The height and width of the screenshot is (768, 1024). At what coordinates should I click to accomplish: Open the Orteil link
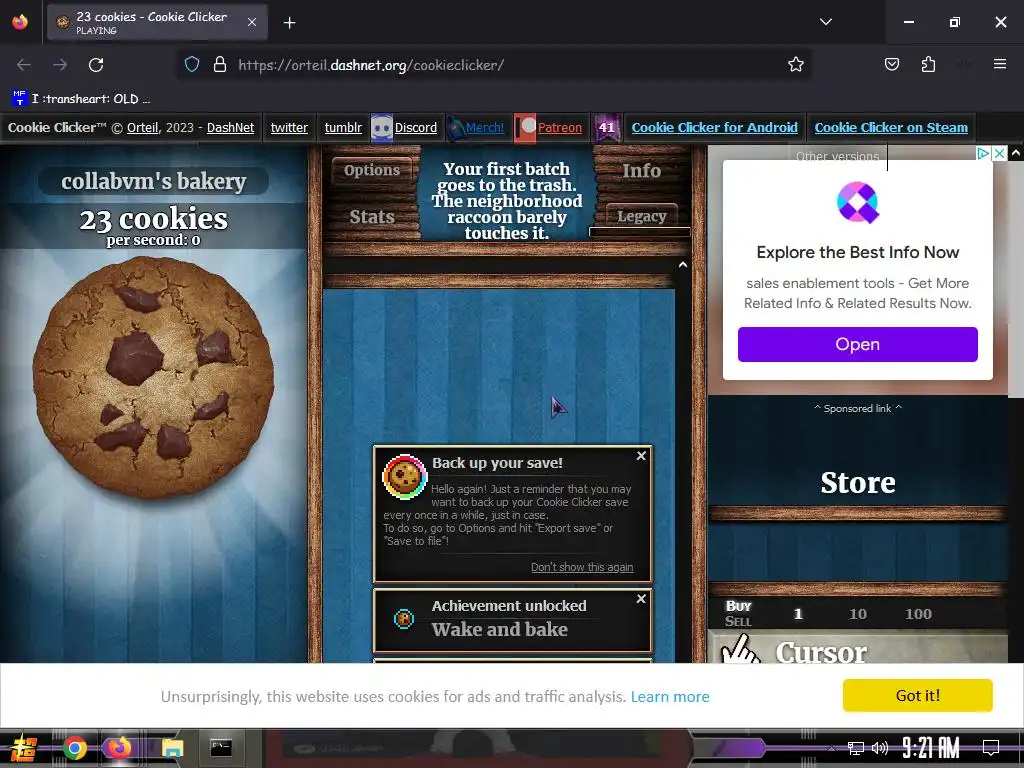coord(142,127)
